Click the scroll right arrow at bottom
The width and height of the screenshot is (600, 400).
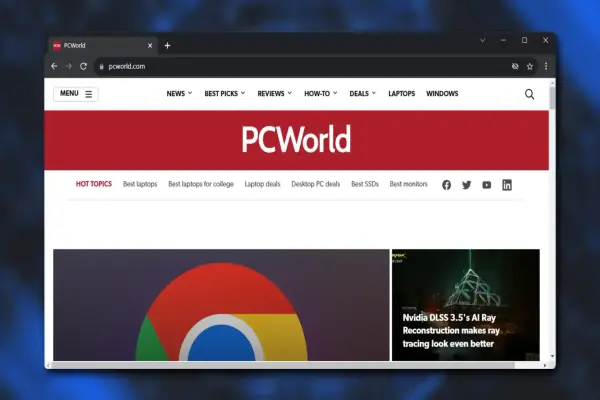coord(545,365)
